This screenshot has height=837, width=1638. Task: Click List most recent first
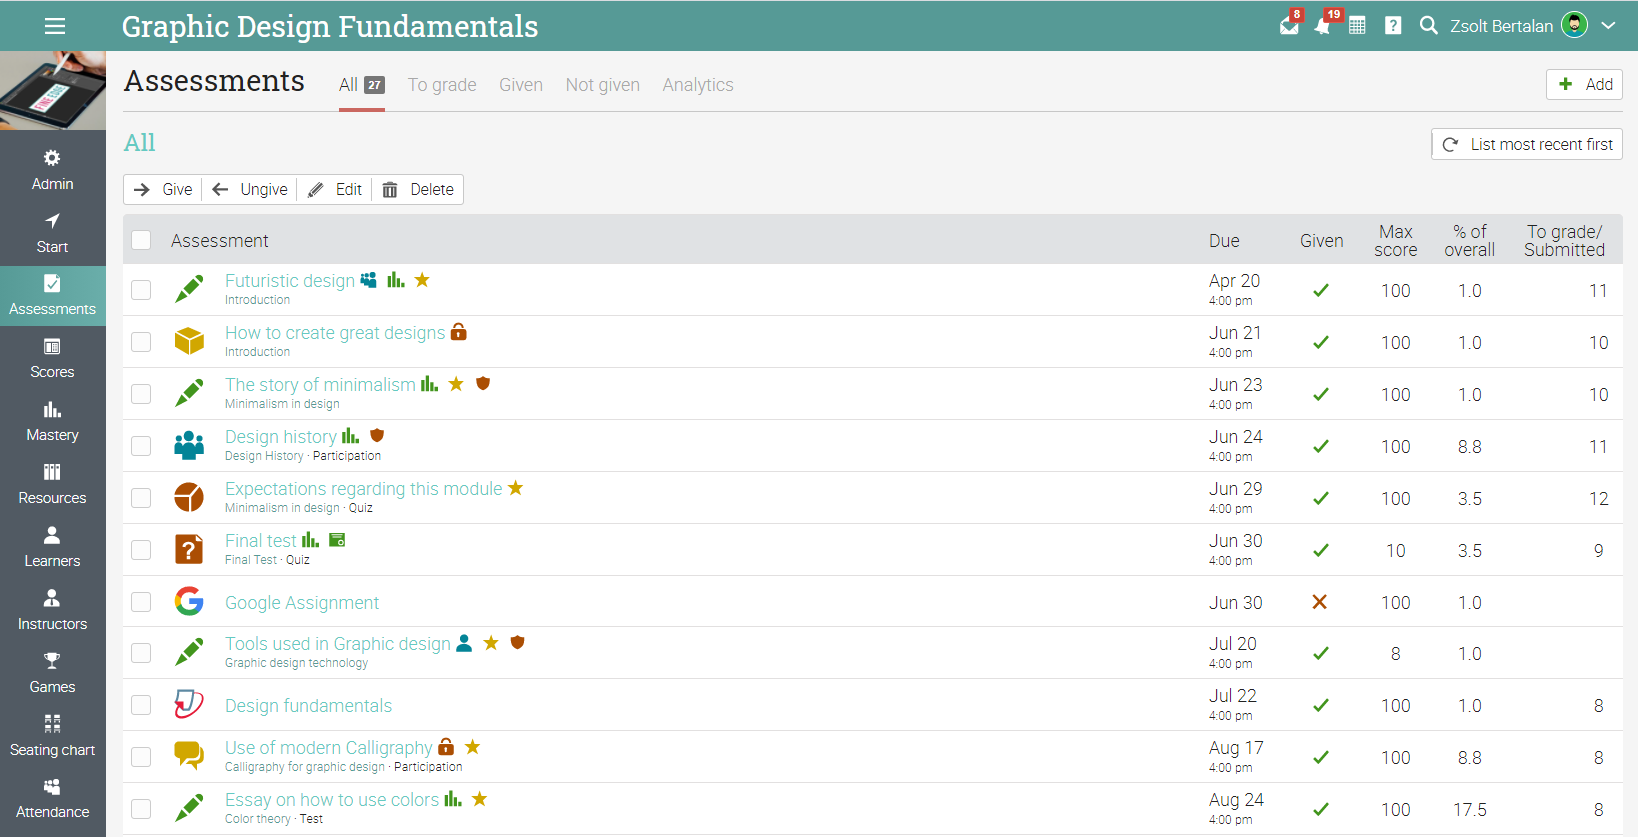pyautogui.click(x=1527, y=144)
